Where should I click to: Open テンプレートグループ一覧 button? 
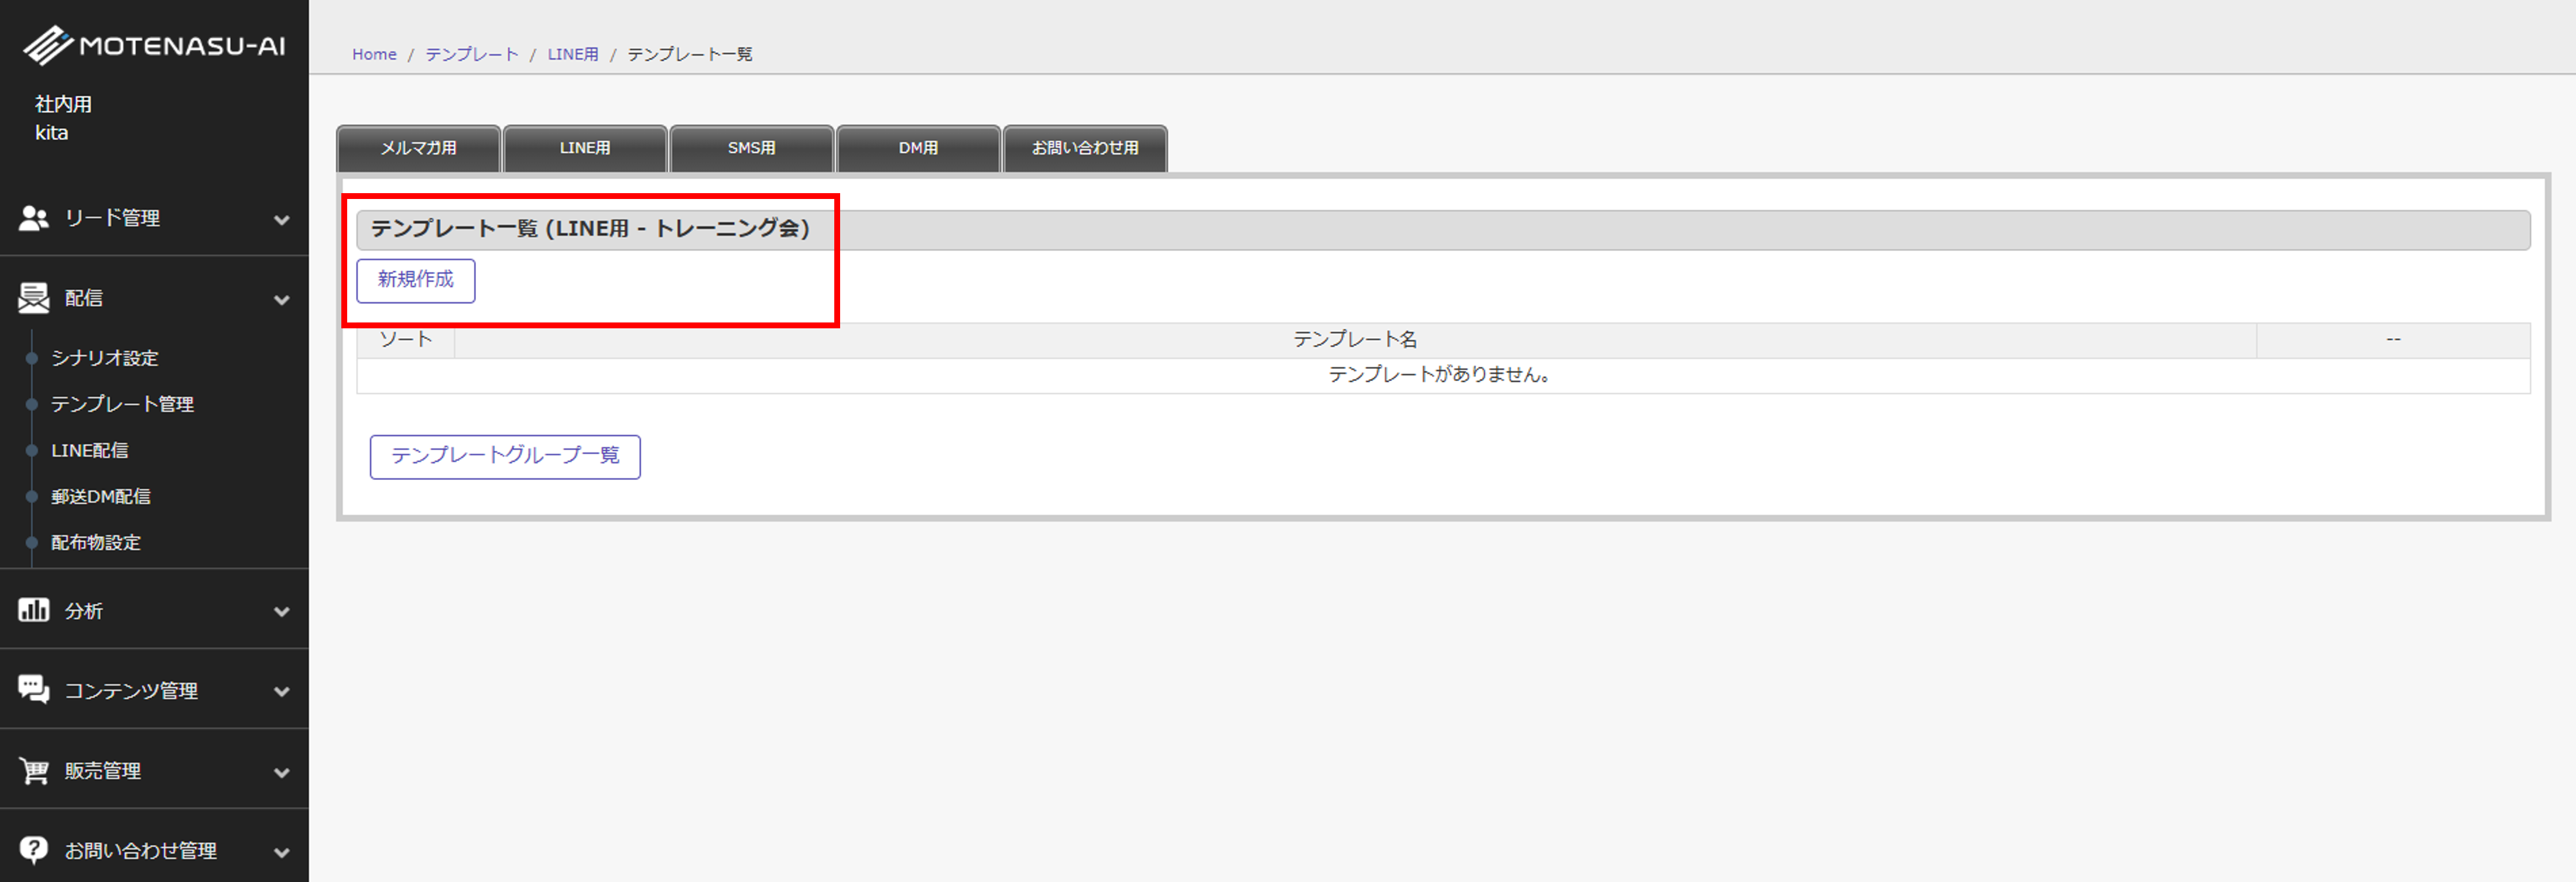click(505, 456)
